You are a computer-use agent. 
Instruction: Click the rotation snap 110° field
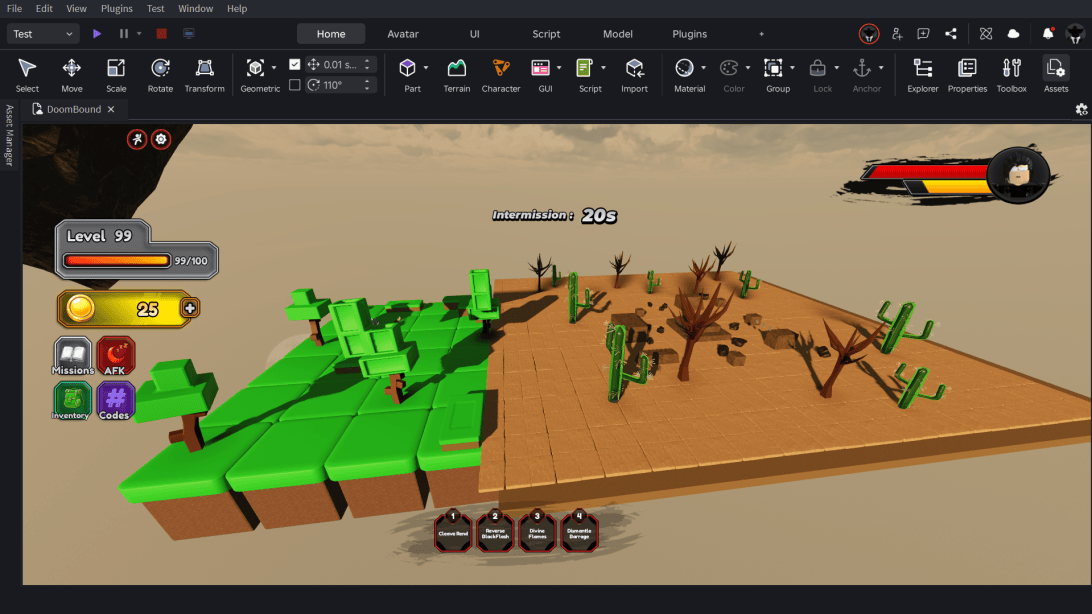pos(341,84)
